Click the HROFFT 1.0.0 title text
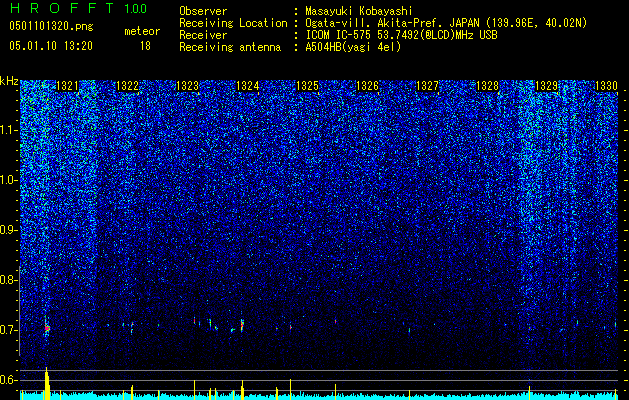629x400 pixels. point(78,8)
